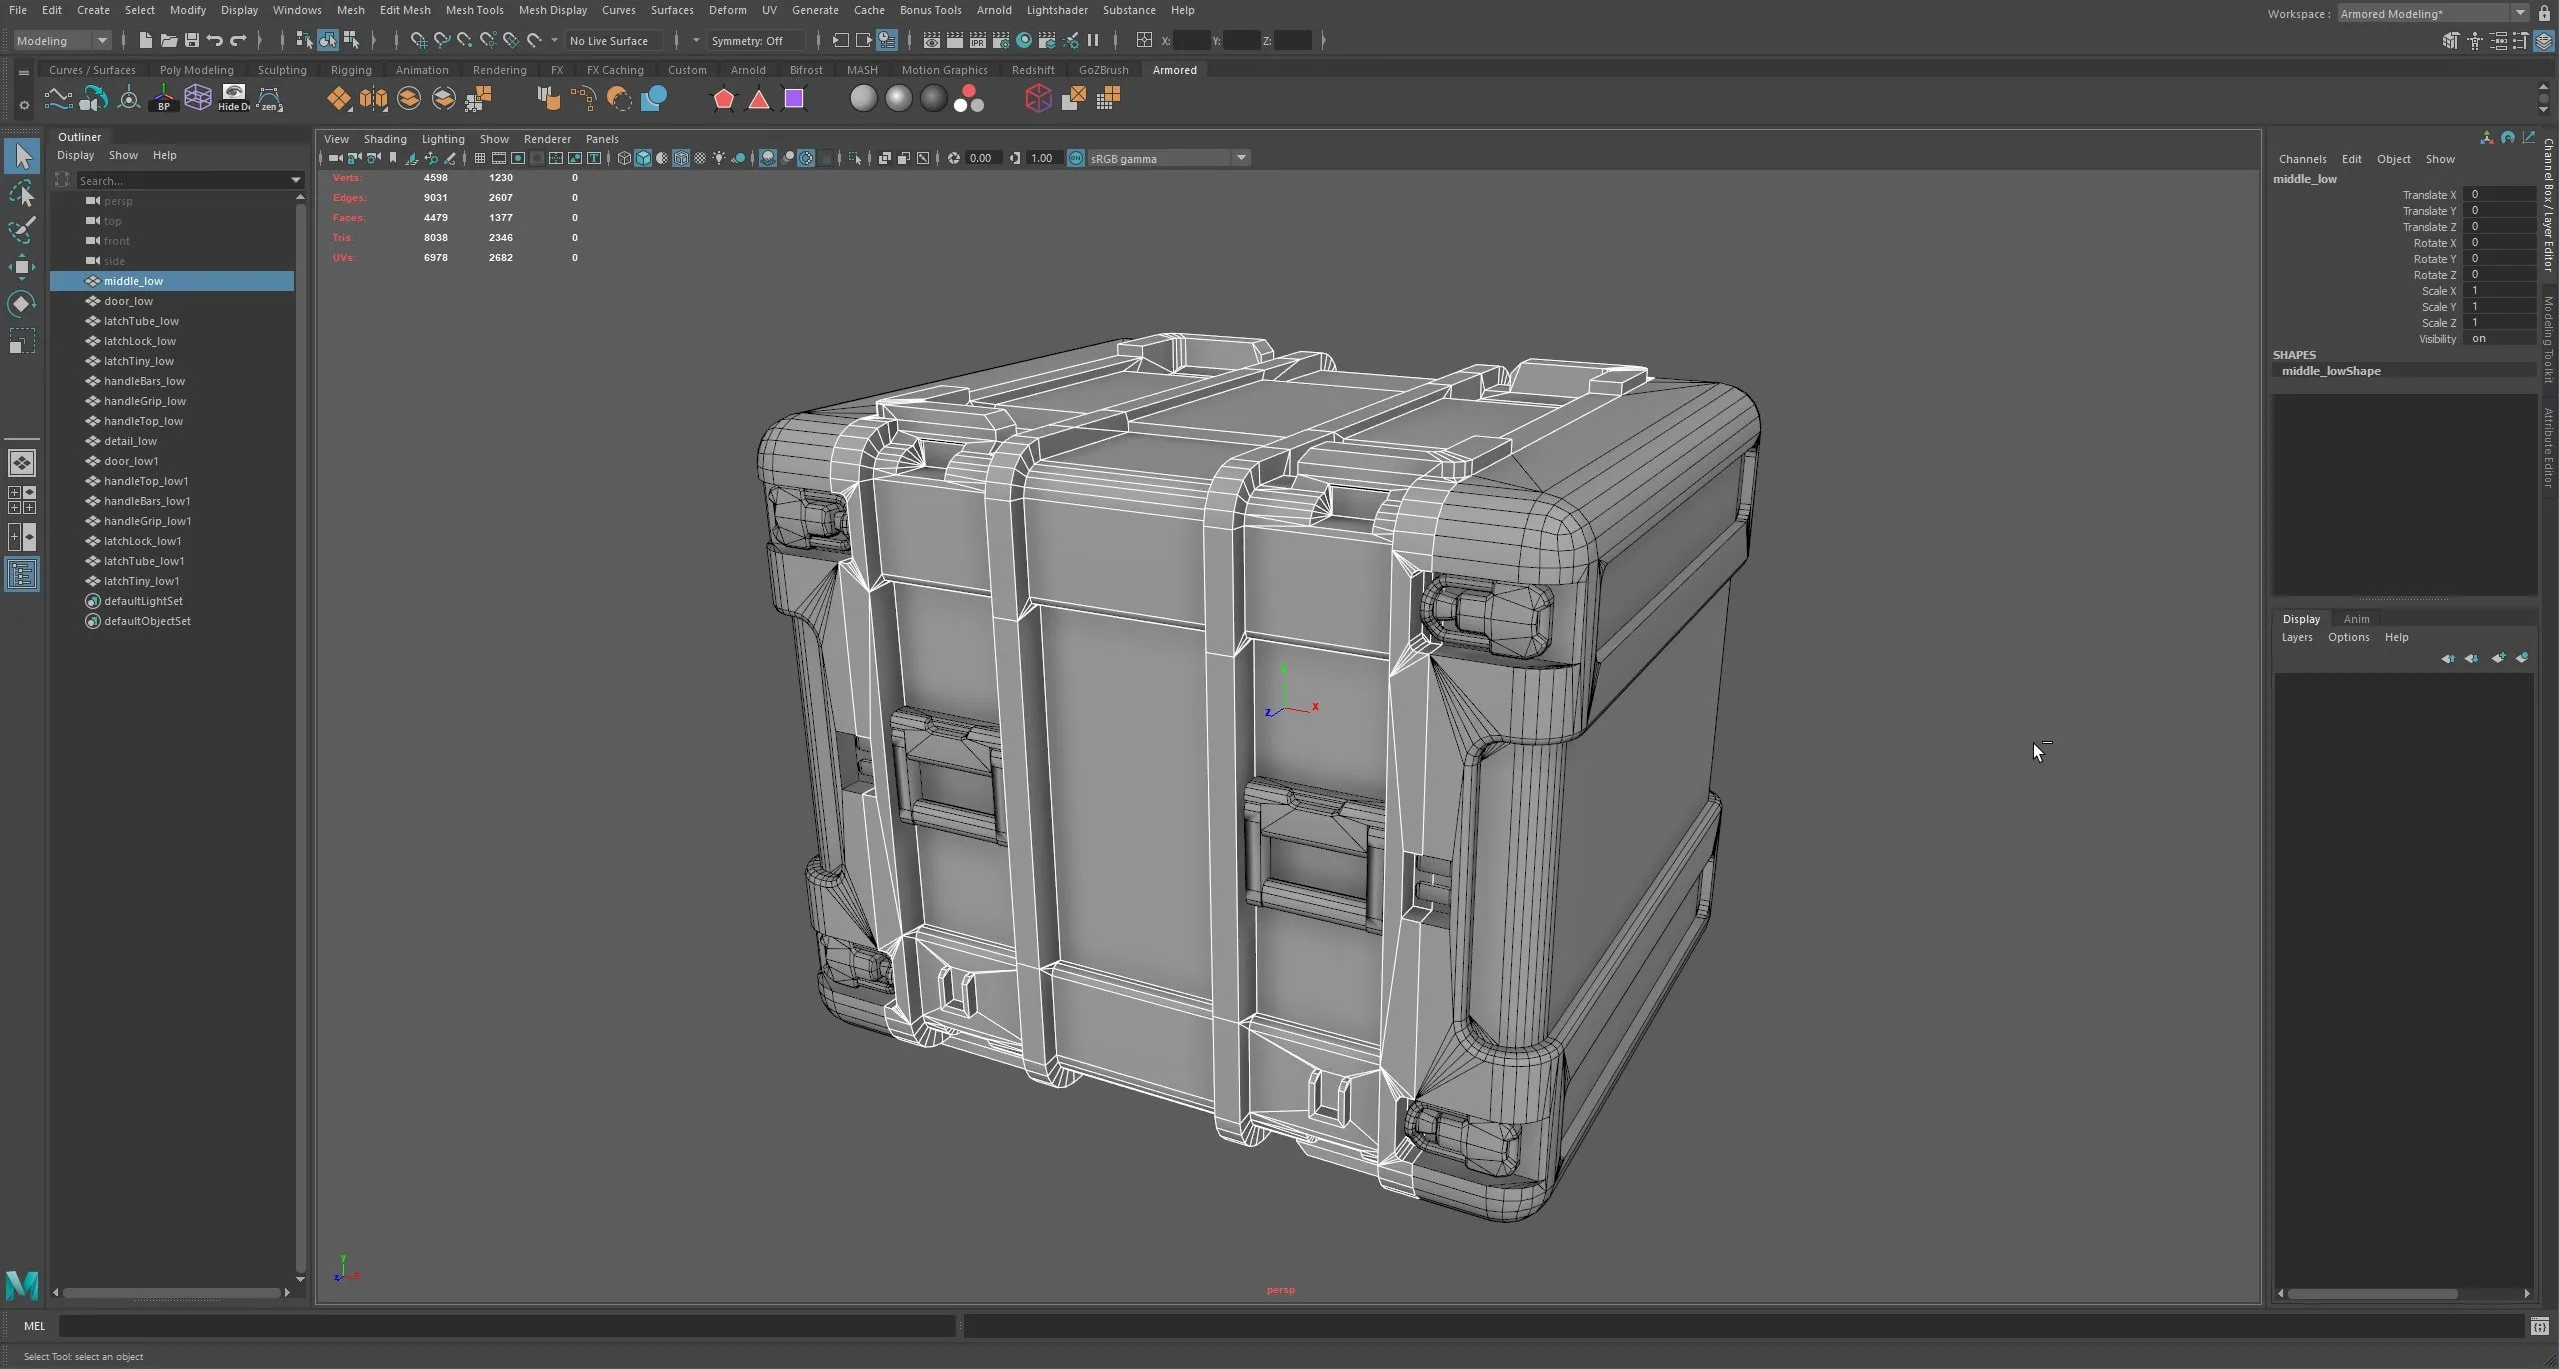This screenshot has width=2559, height=1369.
Task: Toggle select by component type mode
Action: 352,40
